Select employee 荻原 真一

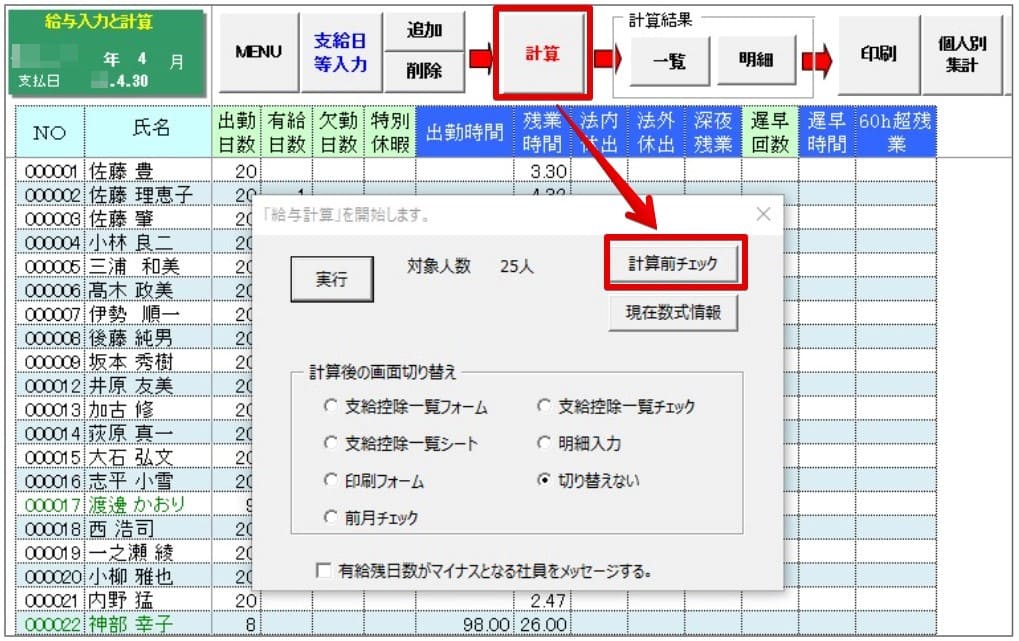131,433
